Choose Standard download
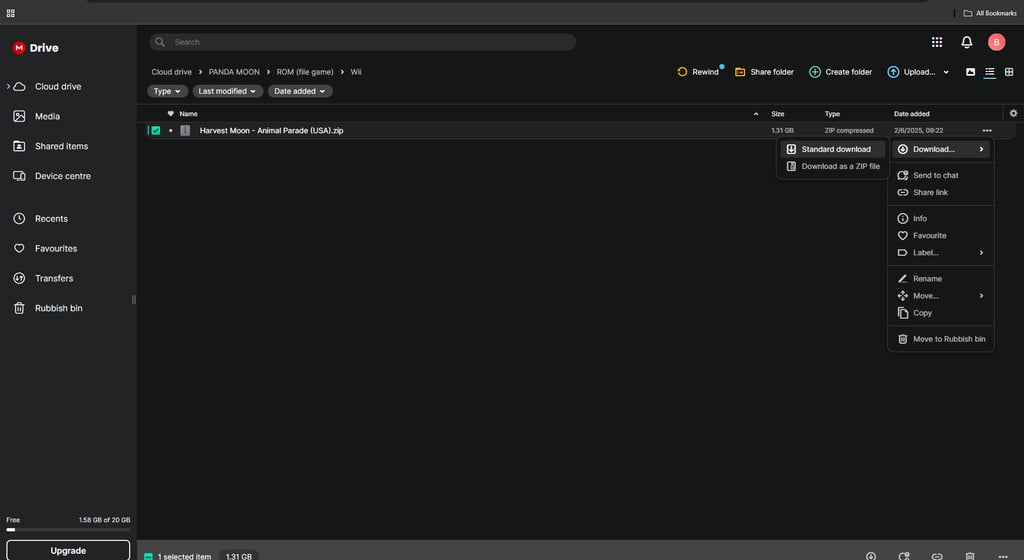Viewport: 1024px width, 560px height. tap(833, 149)
